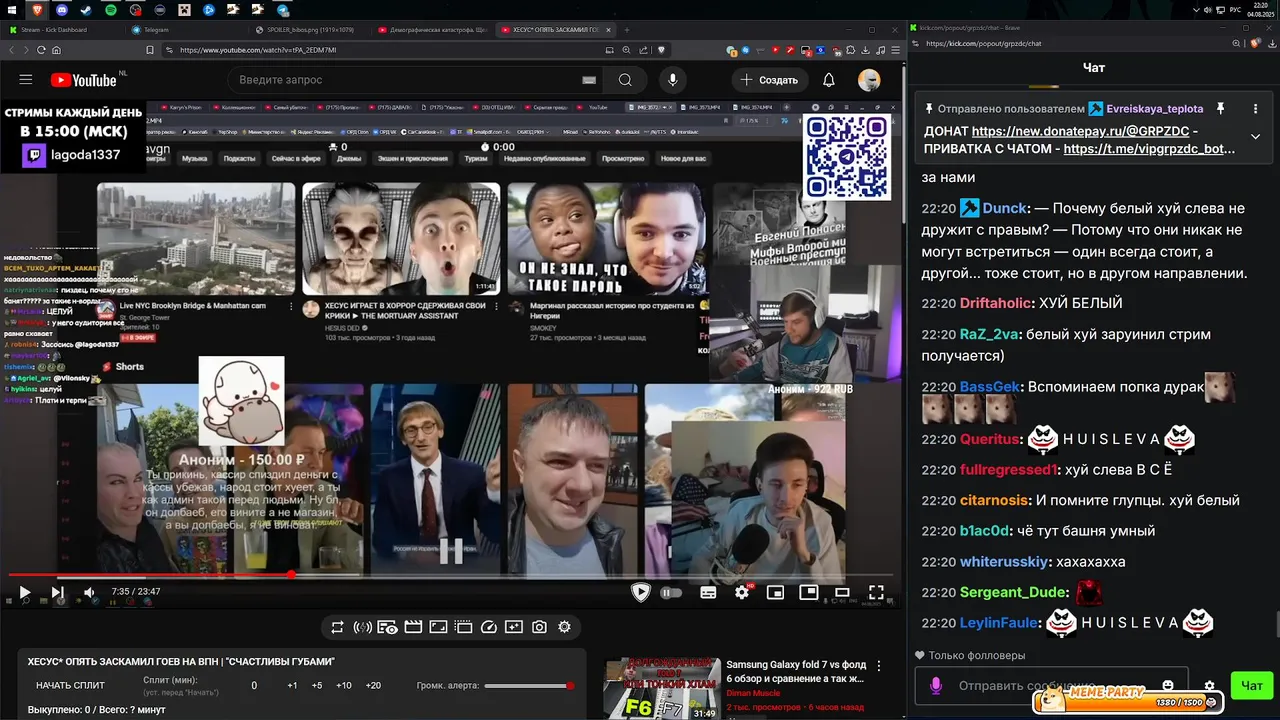The width and height of the screenshot is (1280, 720).
Task: Add +1 minute to split
Action: [x=292, y=686]
